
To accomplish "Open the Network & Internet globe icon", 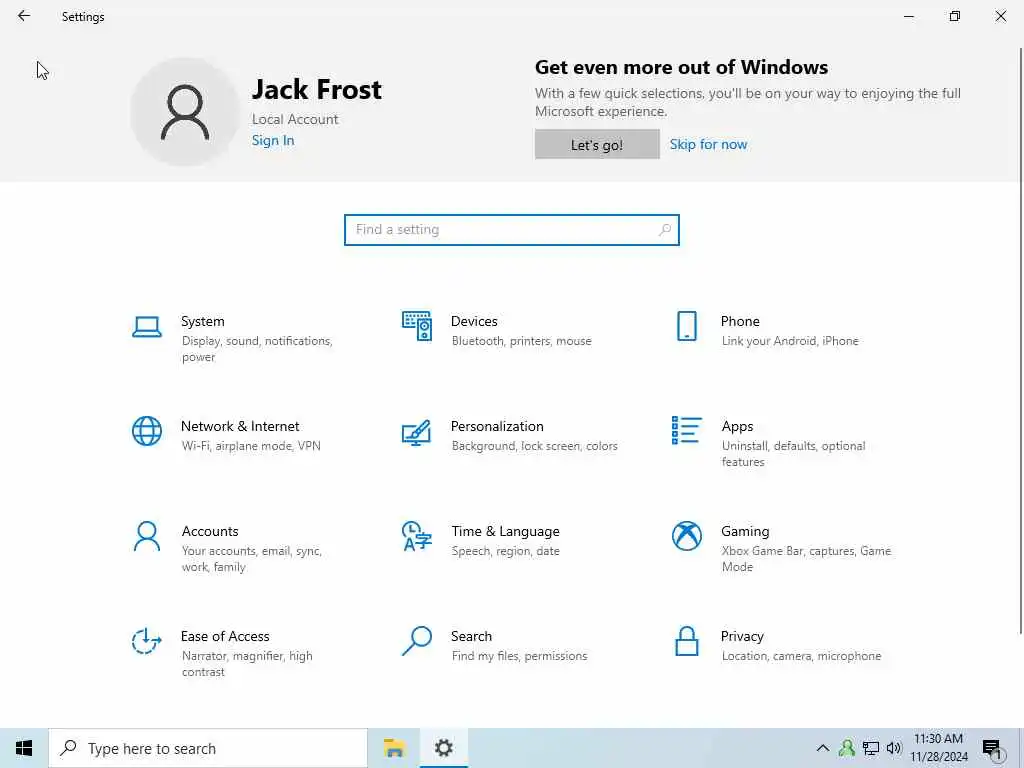I will (147, 431).
